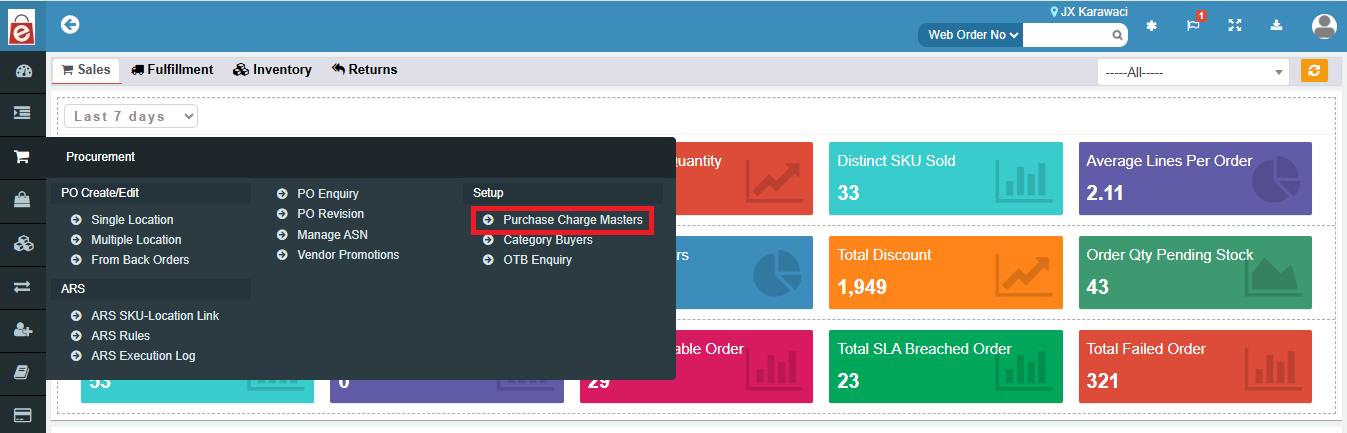This screenshot has height=433, width=1347.
Task: Click the Total Discount card
Action: (946, 272)
